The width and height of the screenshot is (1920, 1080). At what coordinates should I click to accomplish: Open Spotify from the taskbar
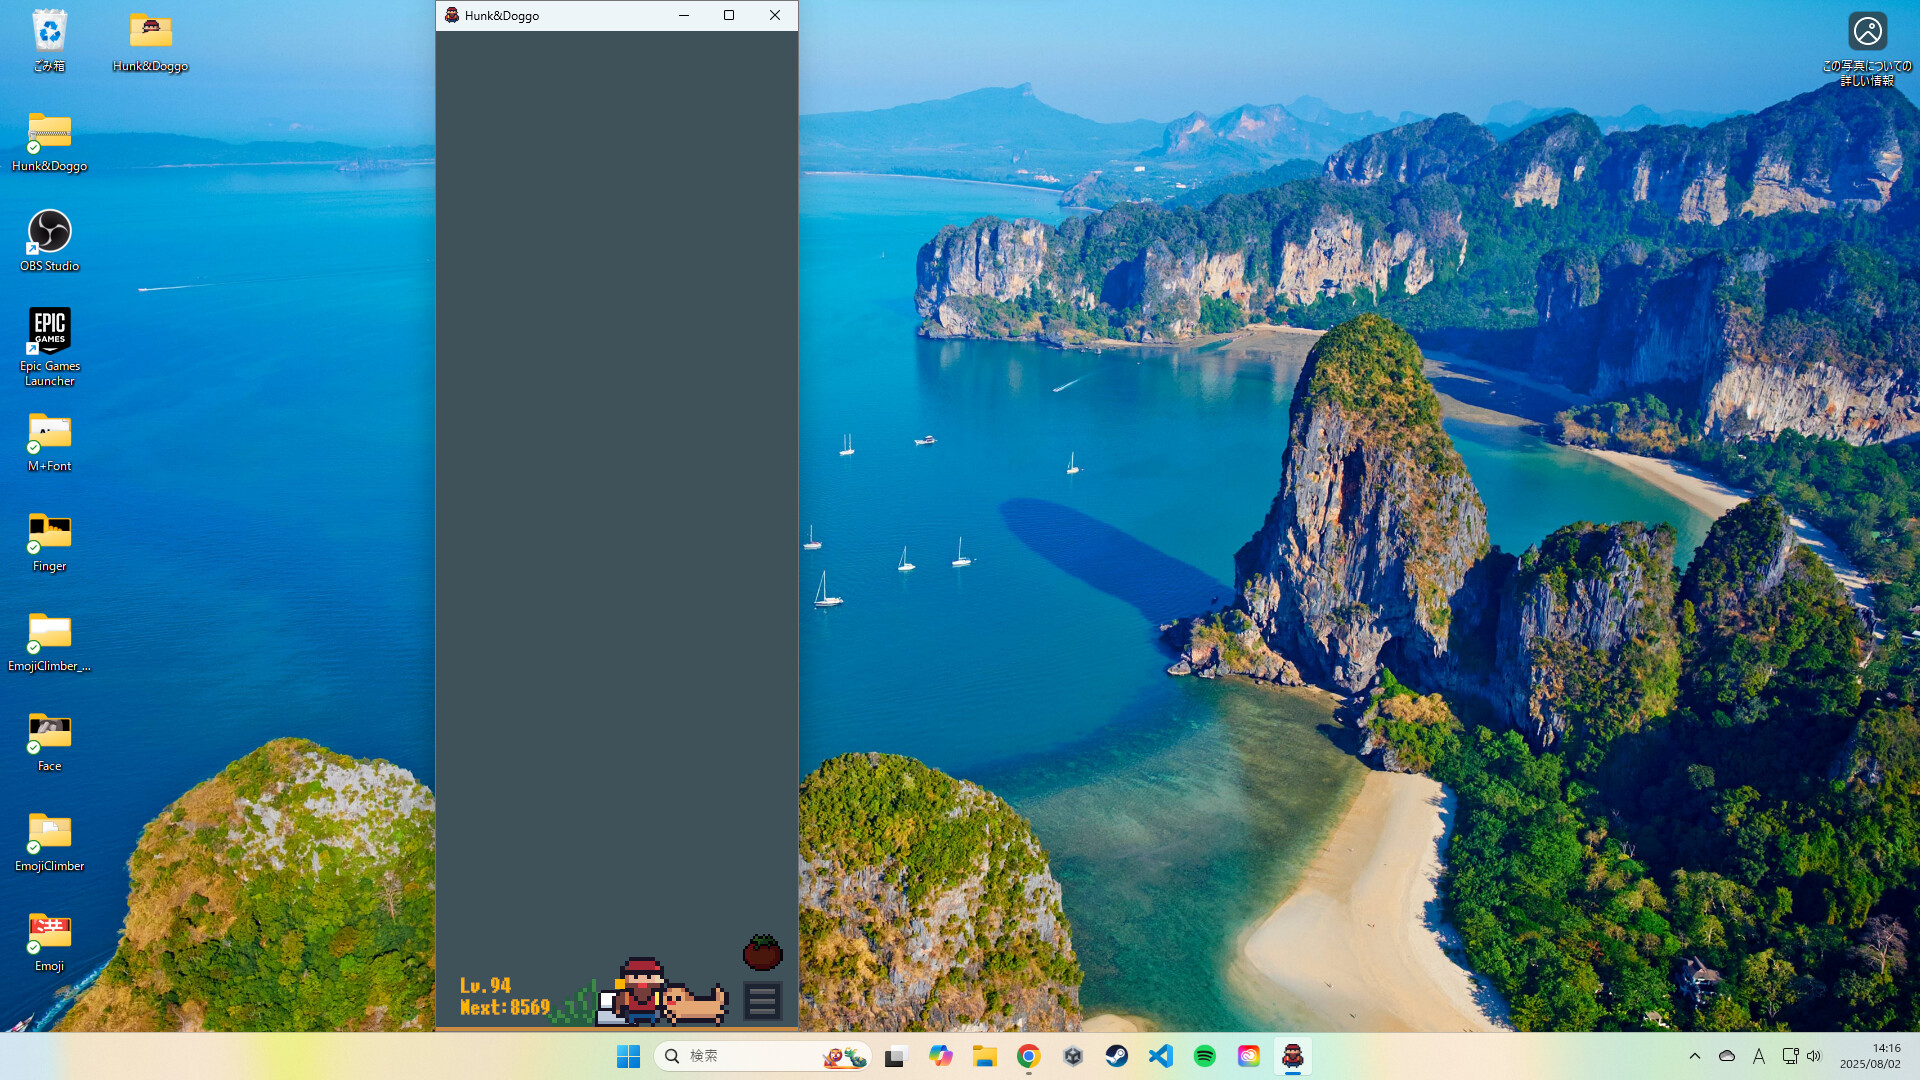pos(1204,1056)
